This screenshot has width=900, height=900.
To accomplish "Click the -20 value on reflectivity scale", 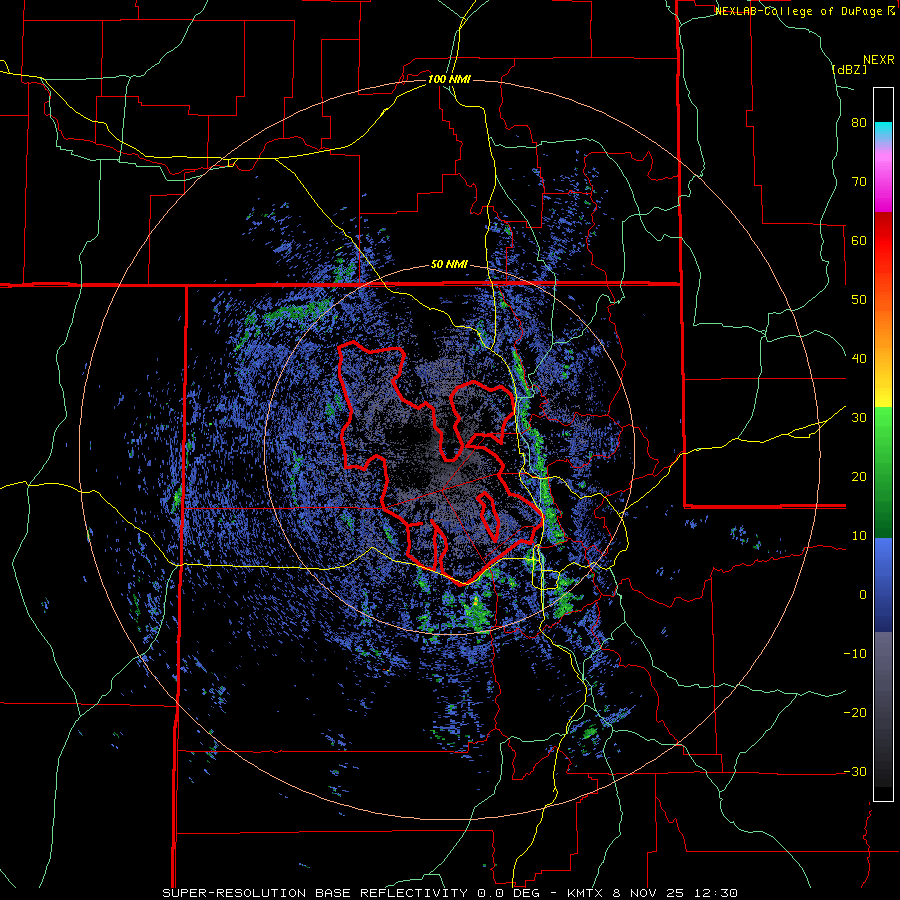I will pos(855,713).
